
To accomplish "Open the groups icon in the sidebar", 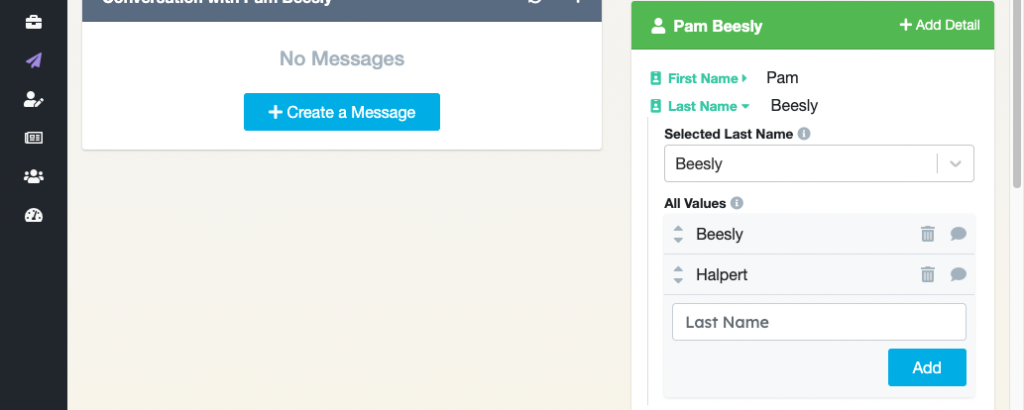I will (x=34, y=177).
